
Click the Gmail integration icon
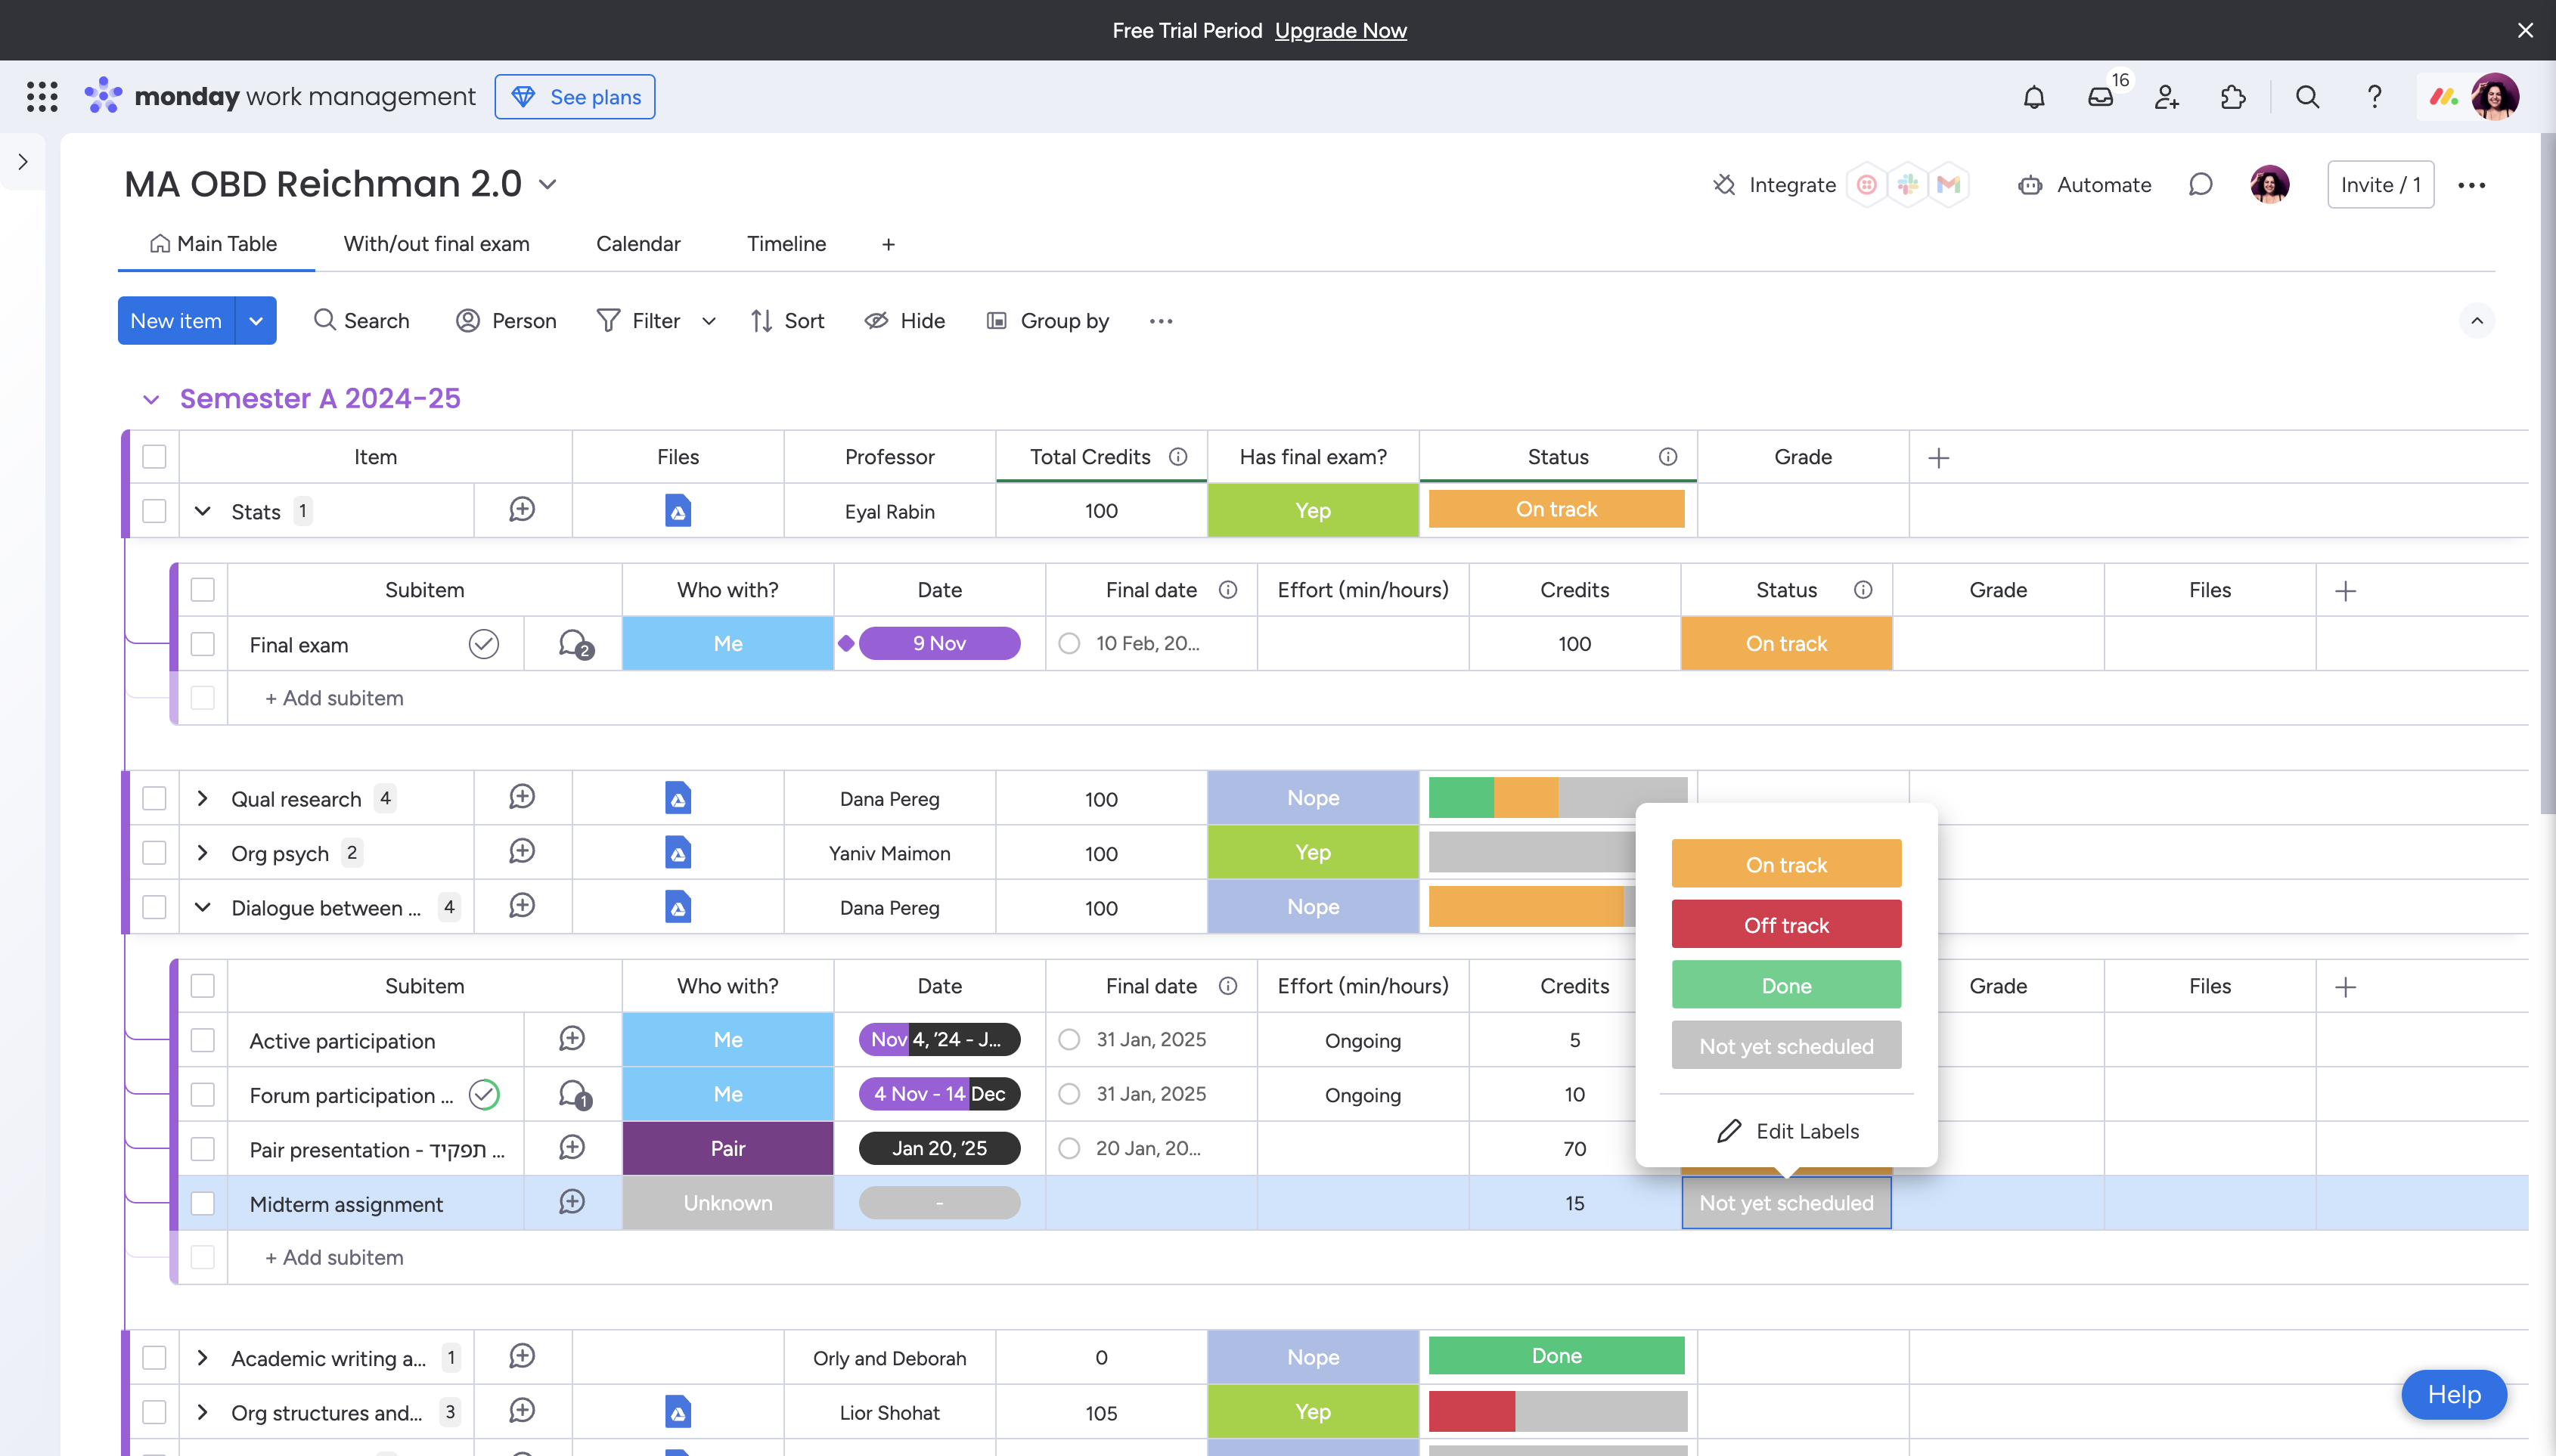click(x=1948, y=185)
